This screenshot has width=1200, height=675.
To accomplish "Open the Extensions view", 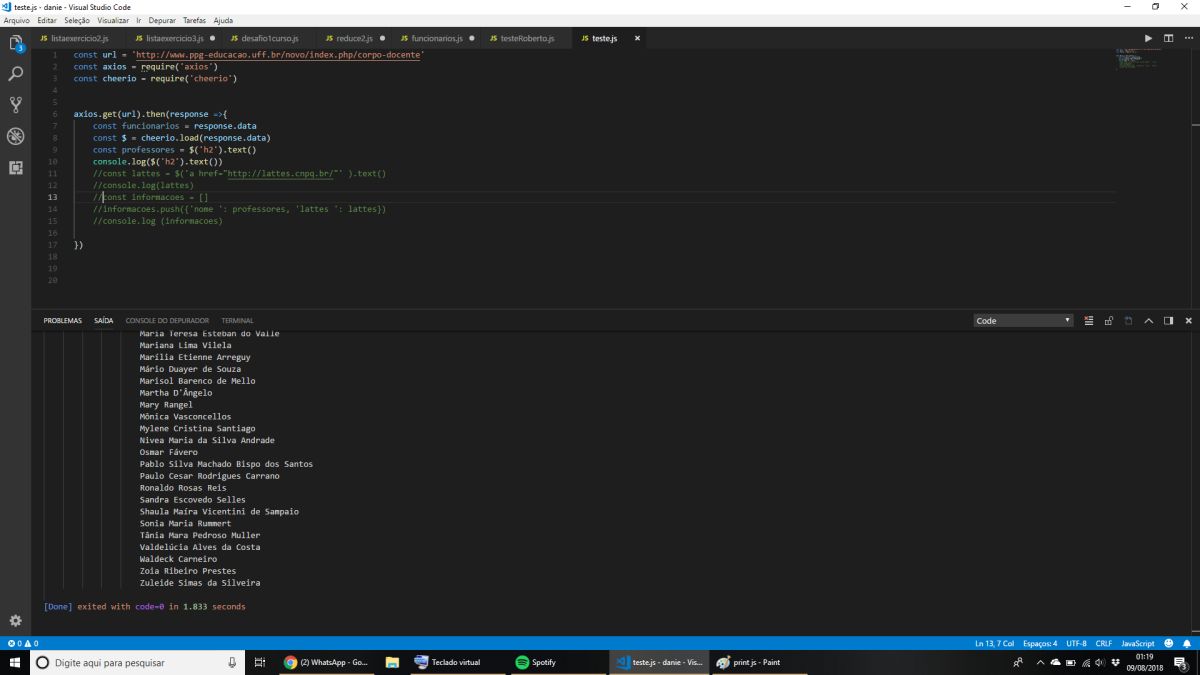I will (x=16, y=167).
